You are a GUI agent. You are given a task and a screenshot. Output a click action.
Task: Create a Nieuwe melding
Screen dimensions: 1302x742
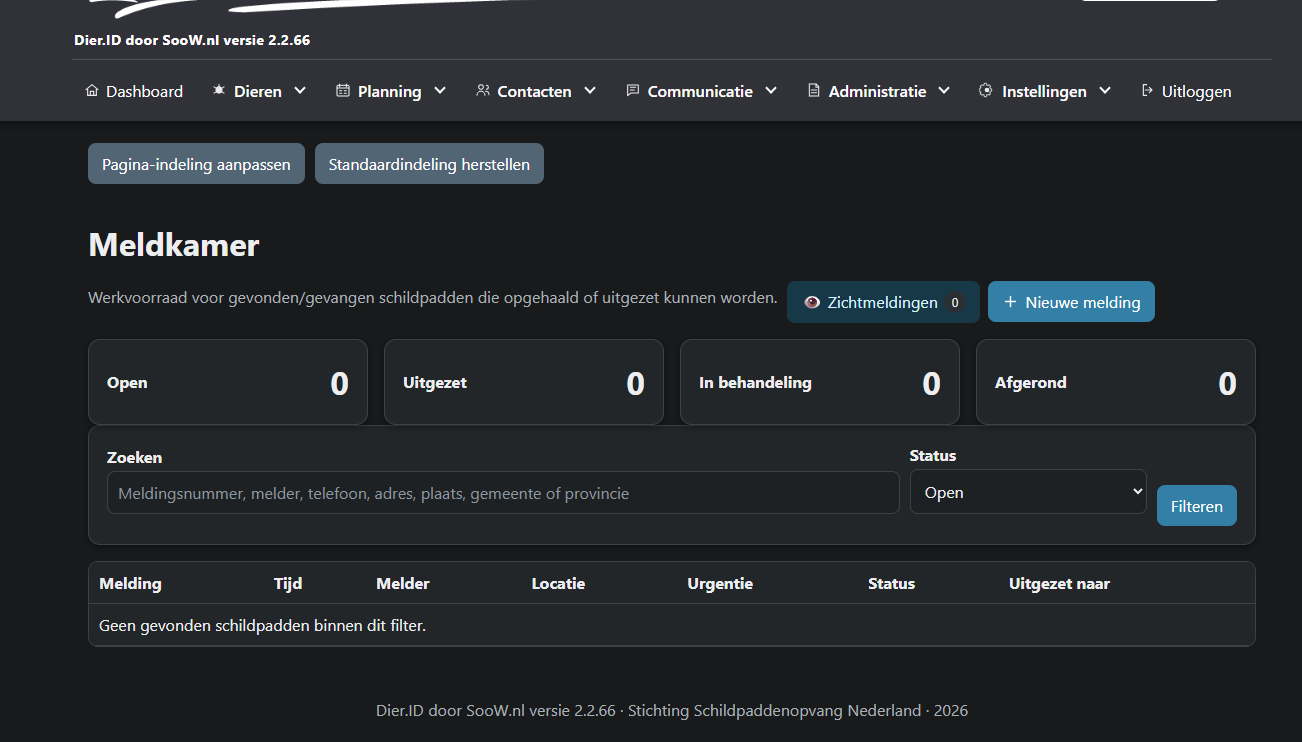coord(1071,302)
